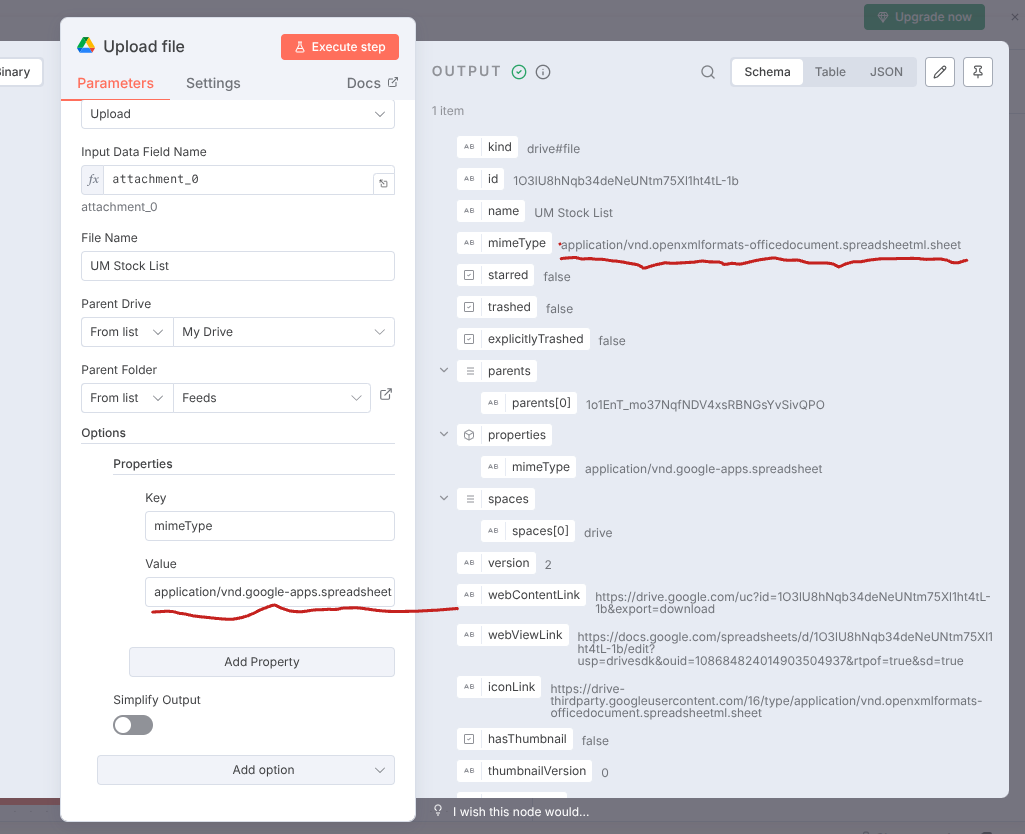
Task: Click the fx expression icon beside attachment_0 field
Action: pyautogui.click(x=92, y=180)
